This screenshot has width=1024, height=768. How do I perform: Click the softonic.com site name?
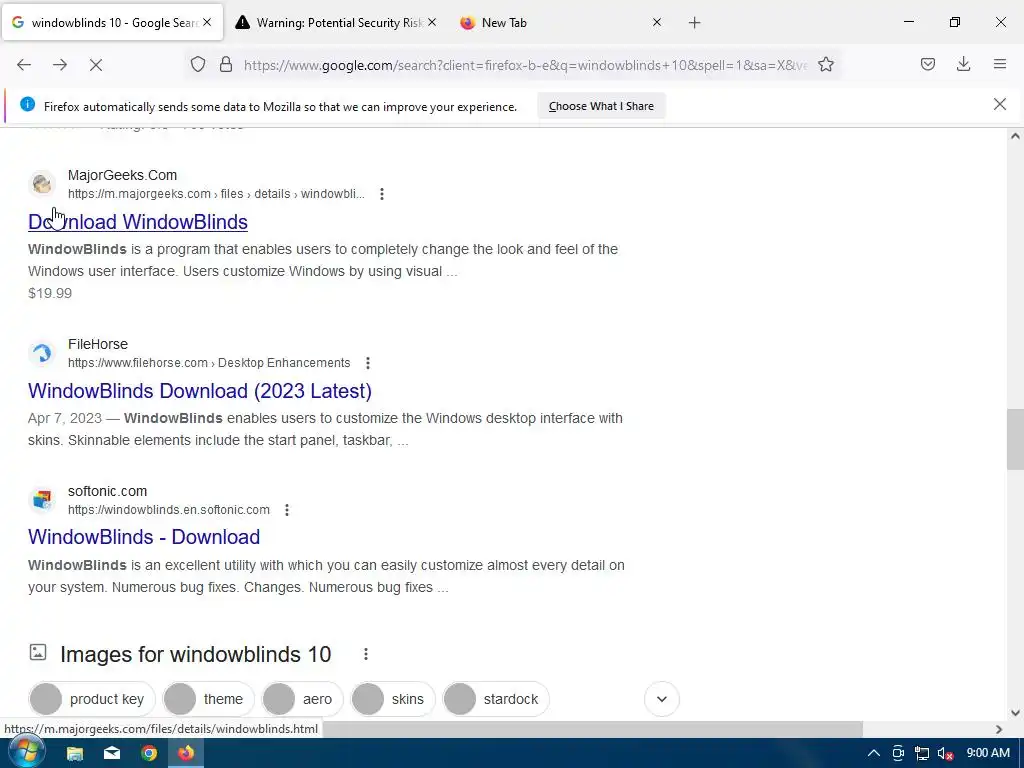pos(108,491)
